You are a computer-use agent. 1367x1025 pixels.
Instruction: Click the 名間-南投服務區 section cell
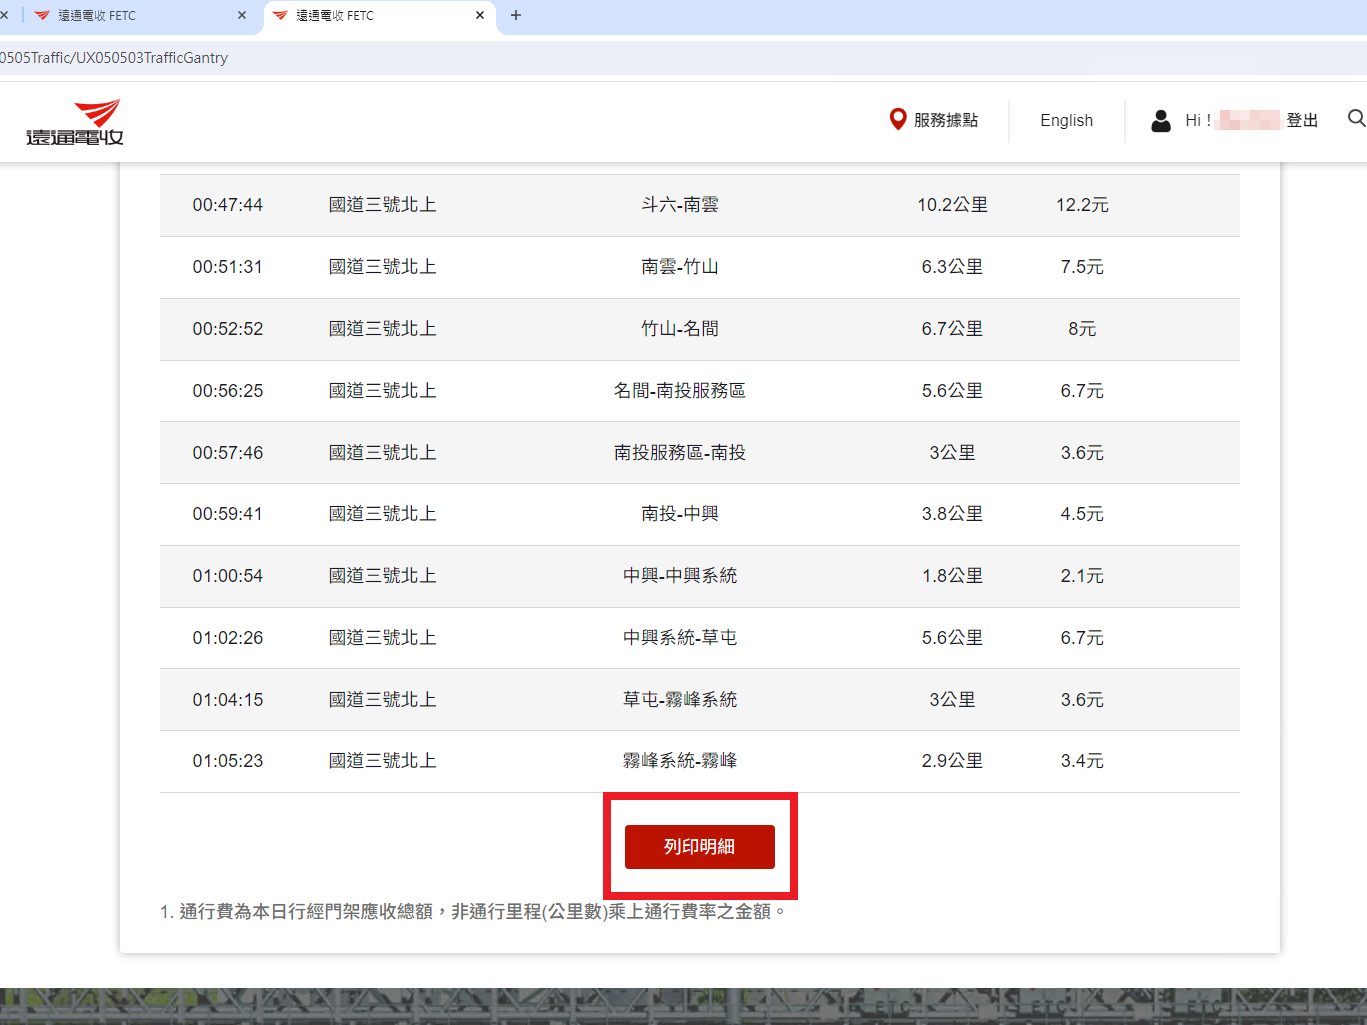point(679,391)
